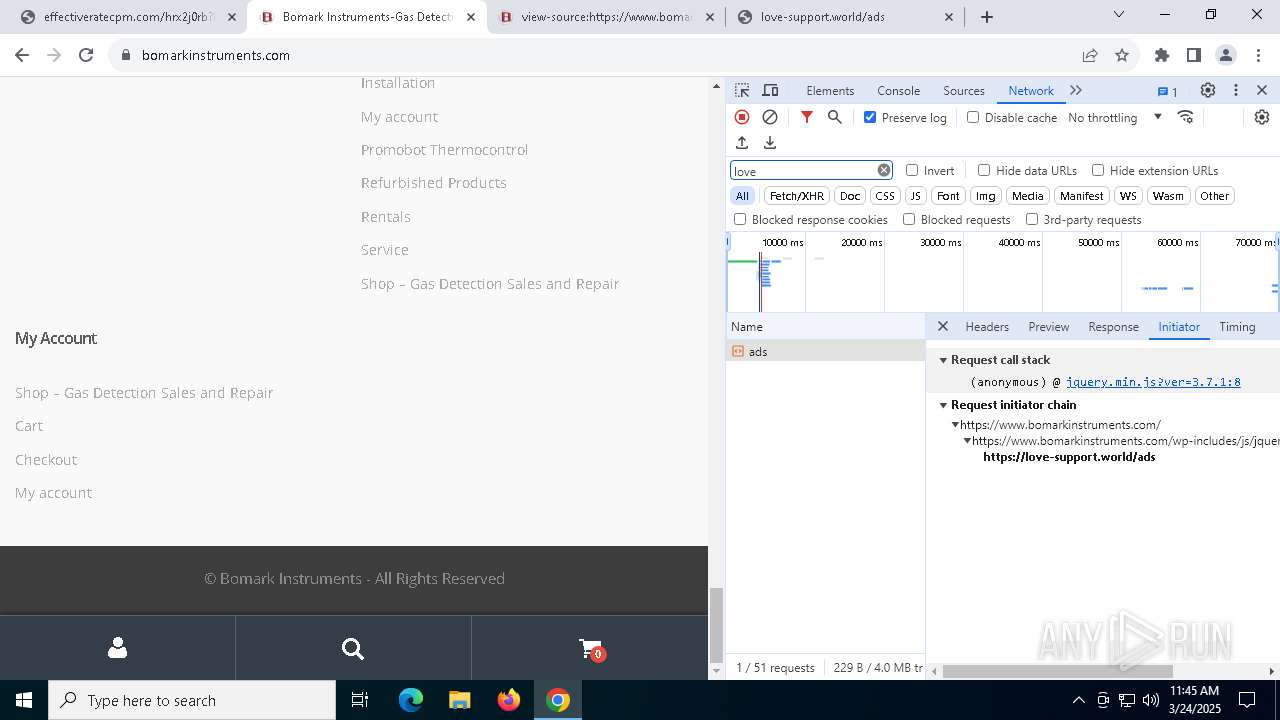The image size is (1280, 720).
Task: Clear the 'love' filter text
Action: click(884, 170)
